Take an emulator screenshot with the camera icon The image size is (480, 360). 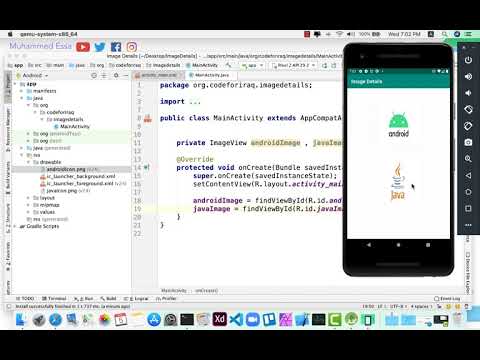click(468, 142)
